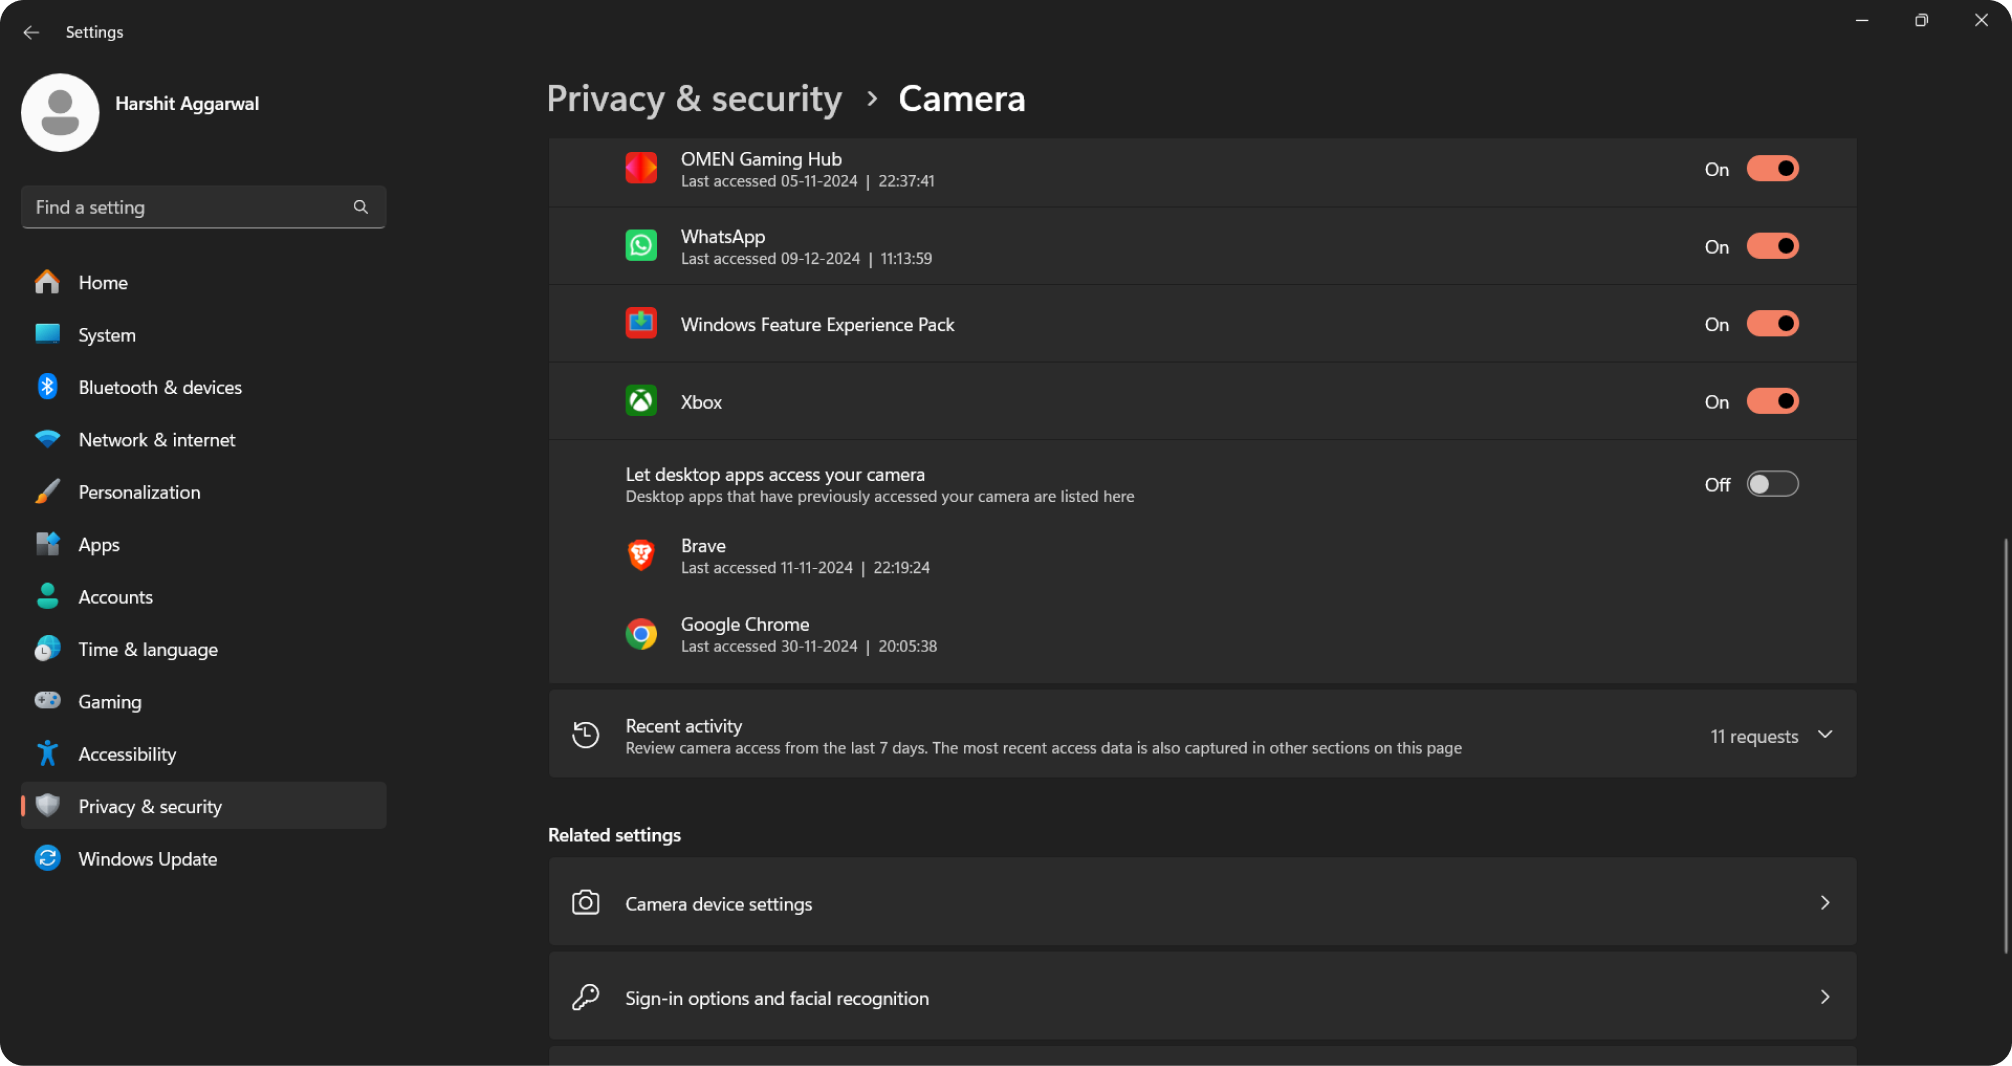The image size is (2012, 1066).
Task: Open Sign-in options and facial recognition chevron
Action: (1825, 996)
